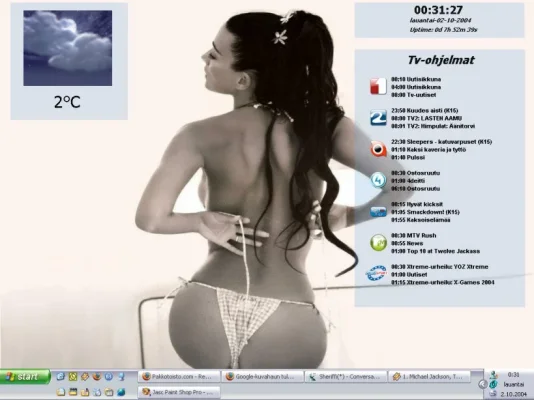The width and height of the screenshot is (534, 400).
Task: Click the light-blue pin-shaped quick launch icon
Action: [121, 377]
